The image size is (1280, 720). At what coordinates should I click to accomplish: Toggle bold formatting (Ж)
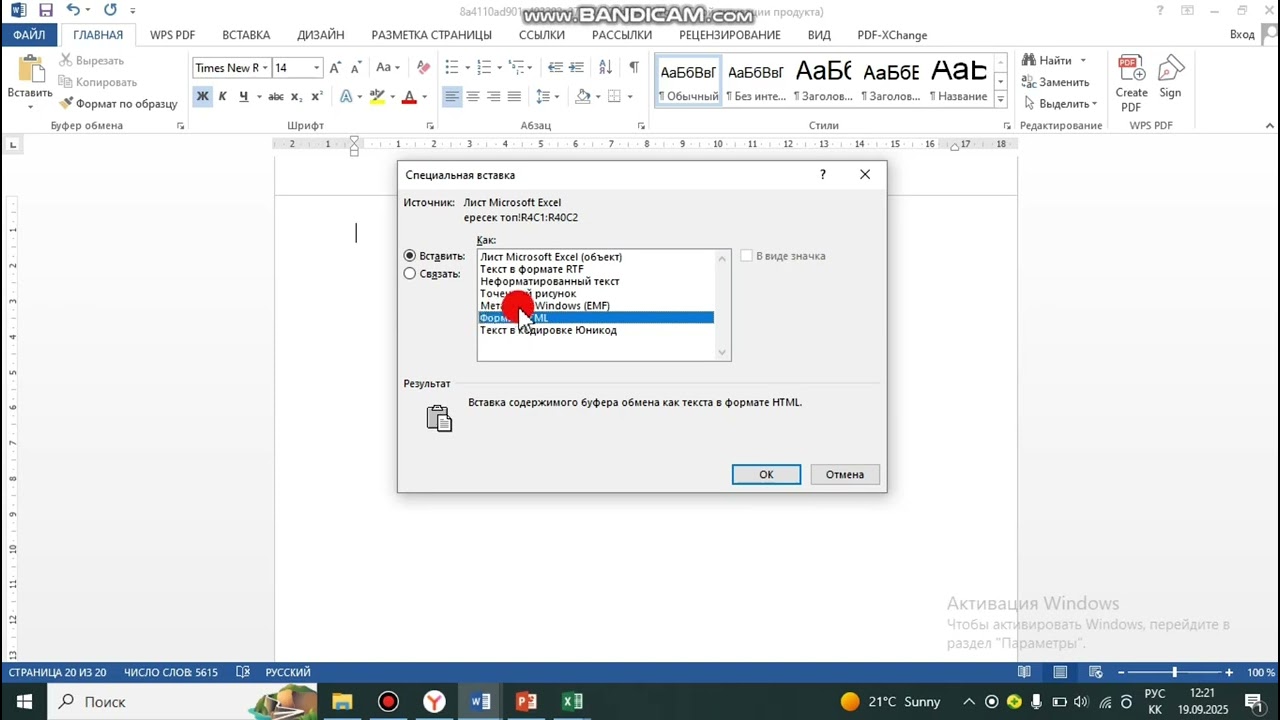(x=202, y=97)
